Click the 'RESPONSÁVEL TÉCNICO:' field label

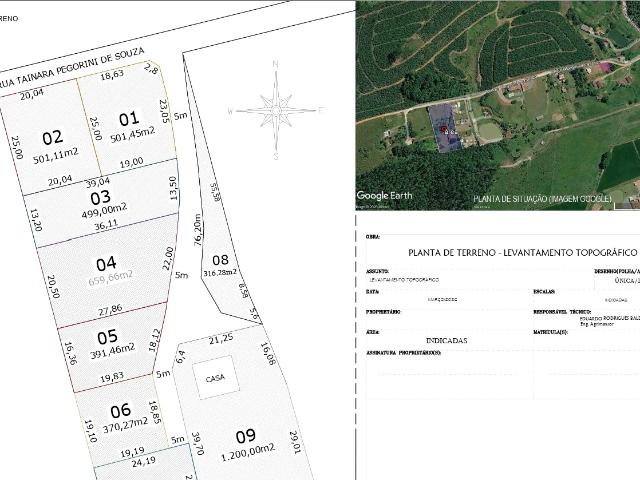562,312
